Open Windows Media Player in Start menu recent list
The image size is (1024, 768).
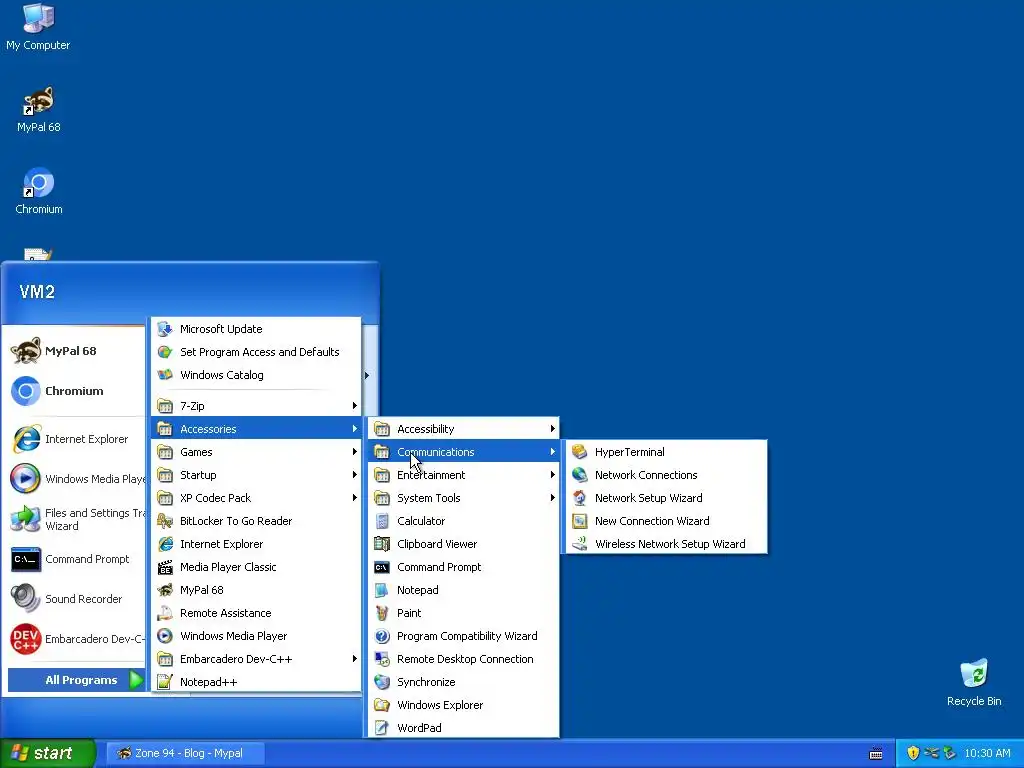[76, 479]
